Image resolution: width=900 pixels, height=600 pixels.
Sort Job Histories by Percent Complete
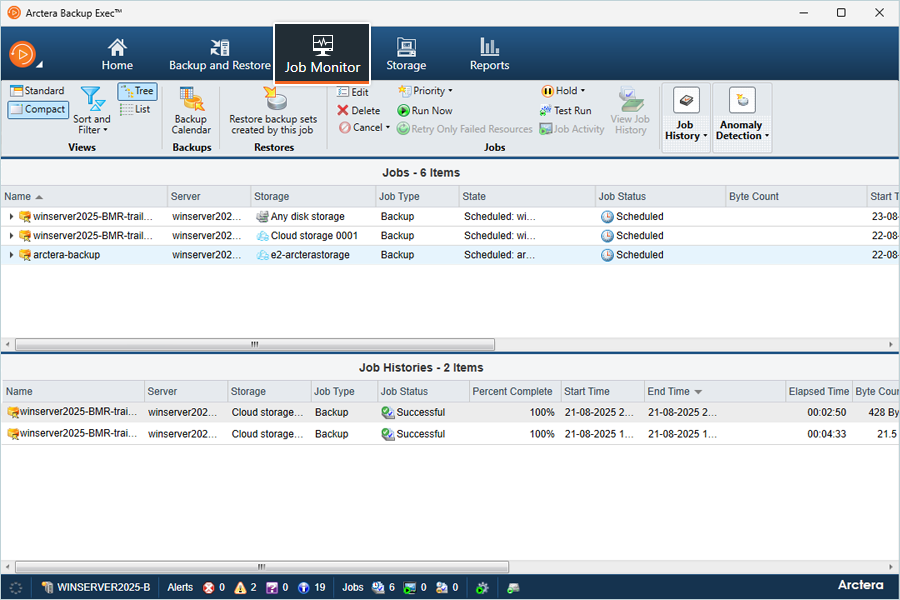513,392
